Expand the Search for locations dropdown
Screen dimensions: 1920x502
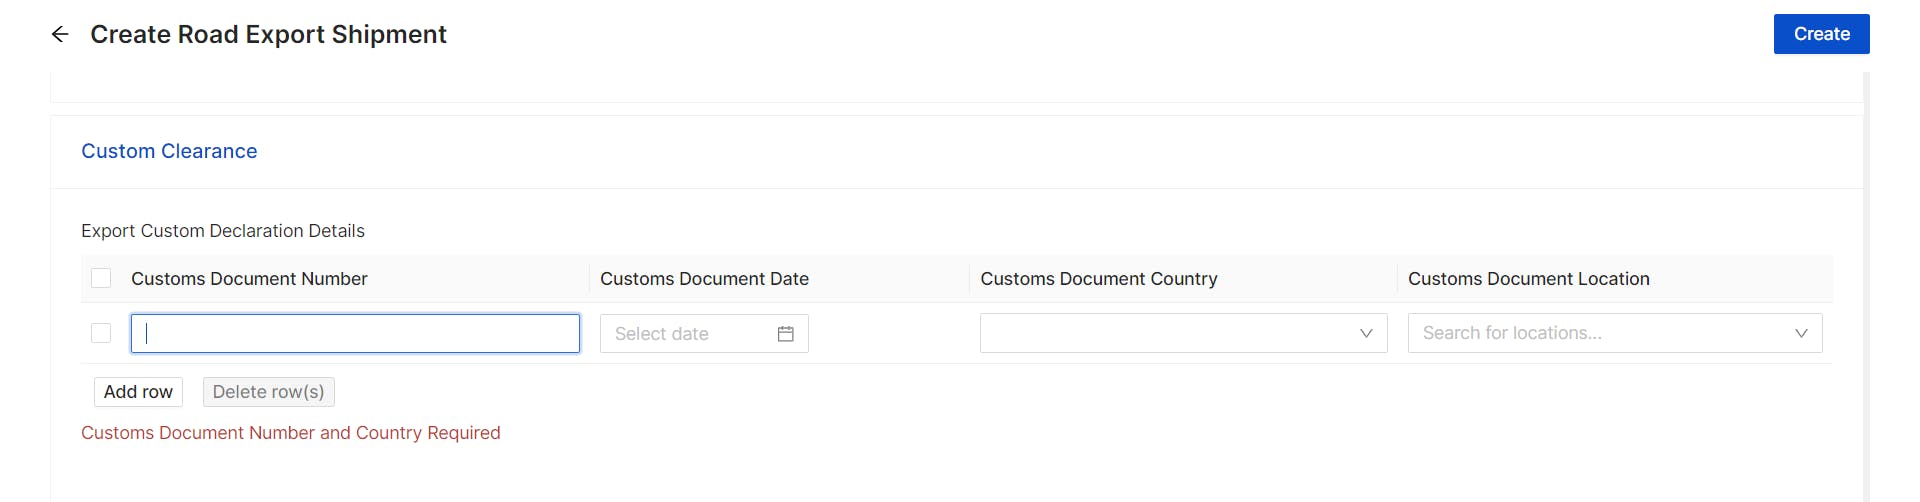point(1600,334)
